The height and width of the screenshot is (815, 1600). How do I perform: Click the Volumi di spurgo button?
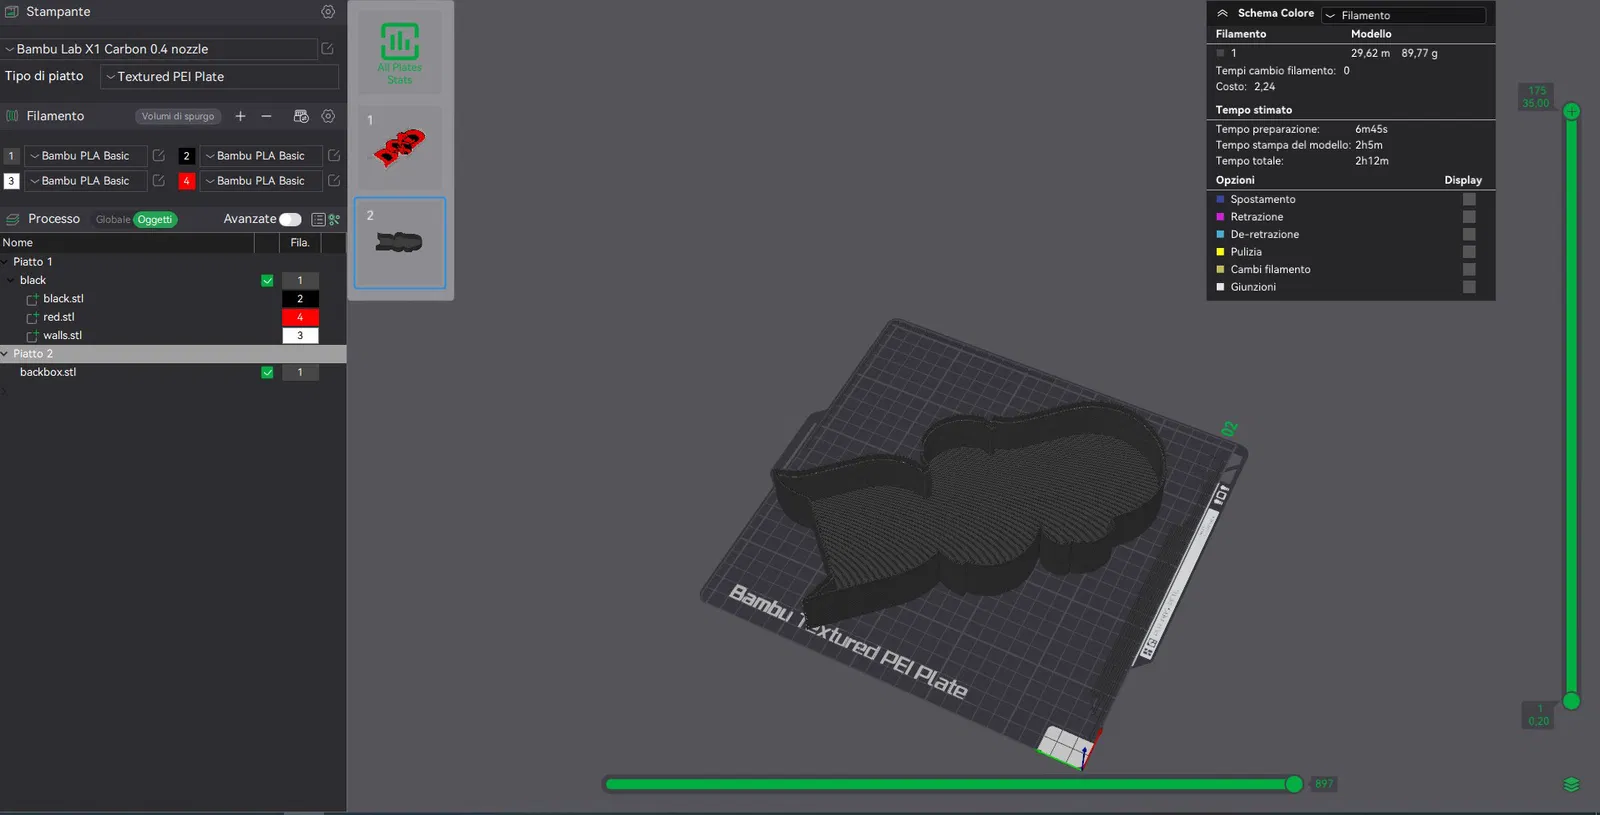point(178,116)
